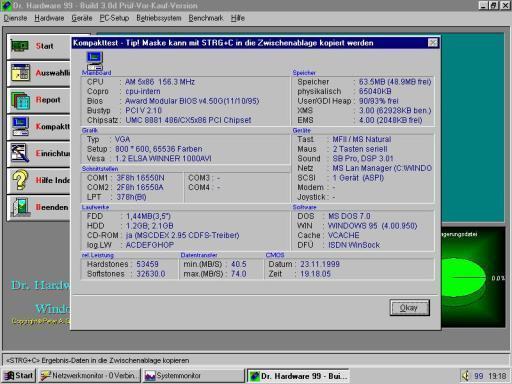The width and height of the screenshot is (512, 384).
Task: Confirm the dialog with Okay button
Action: [x=409, y=307]
